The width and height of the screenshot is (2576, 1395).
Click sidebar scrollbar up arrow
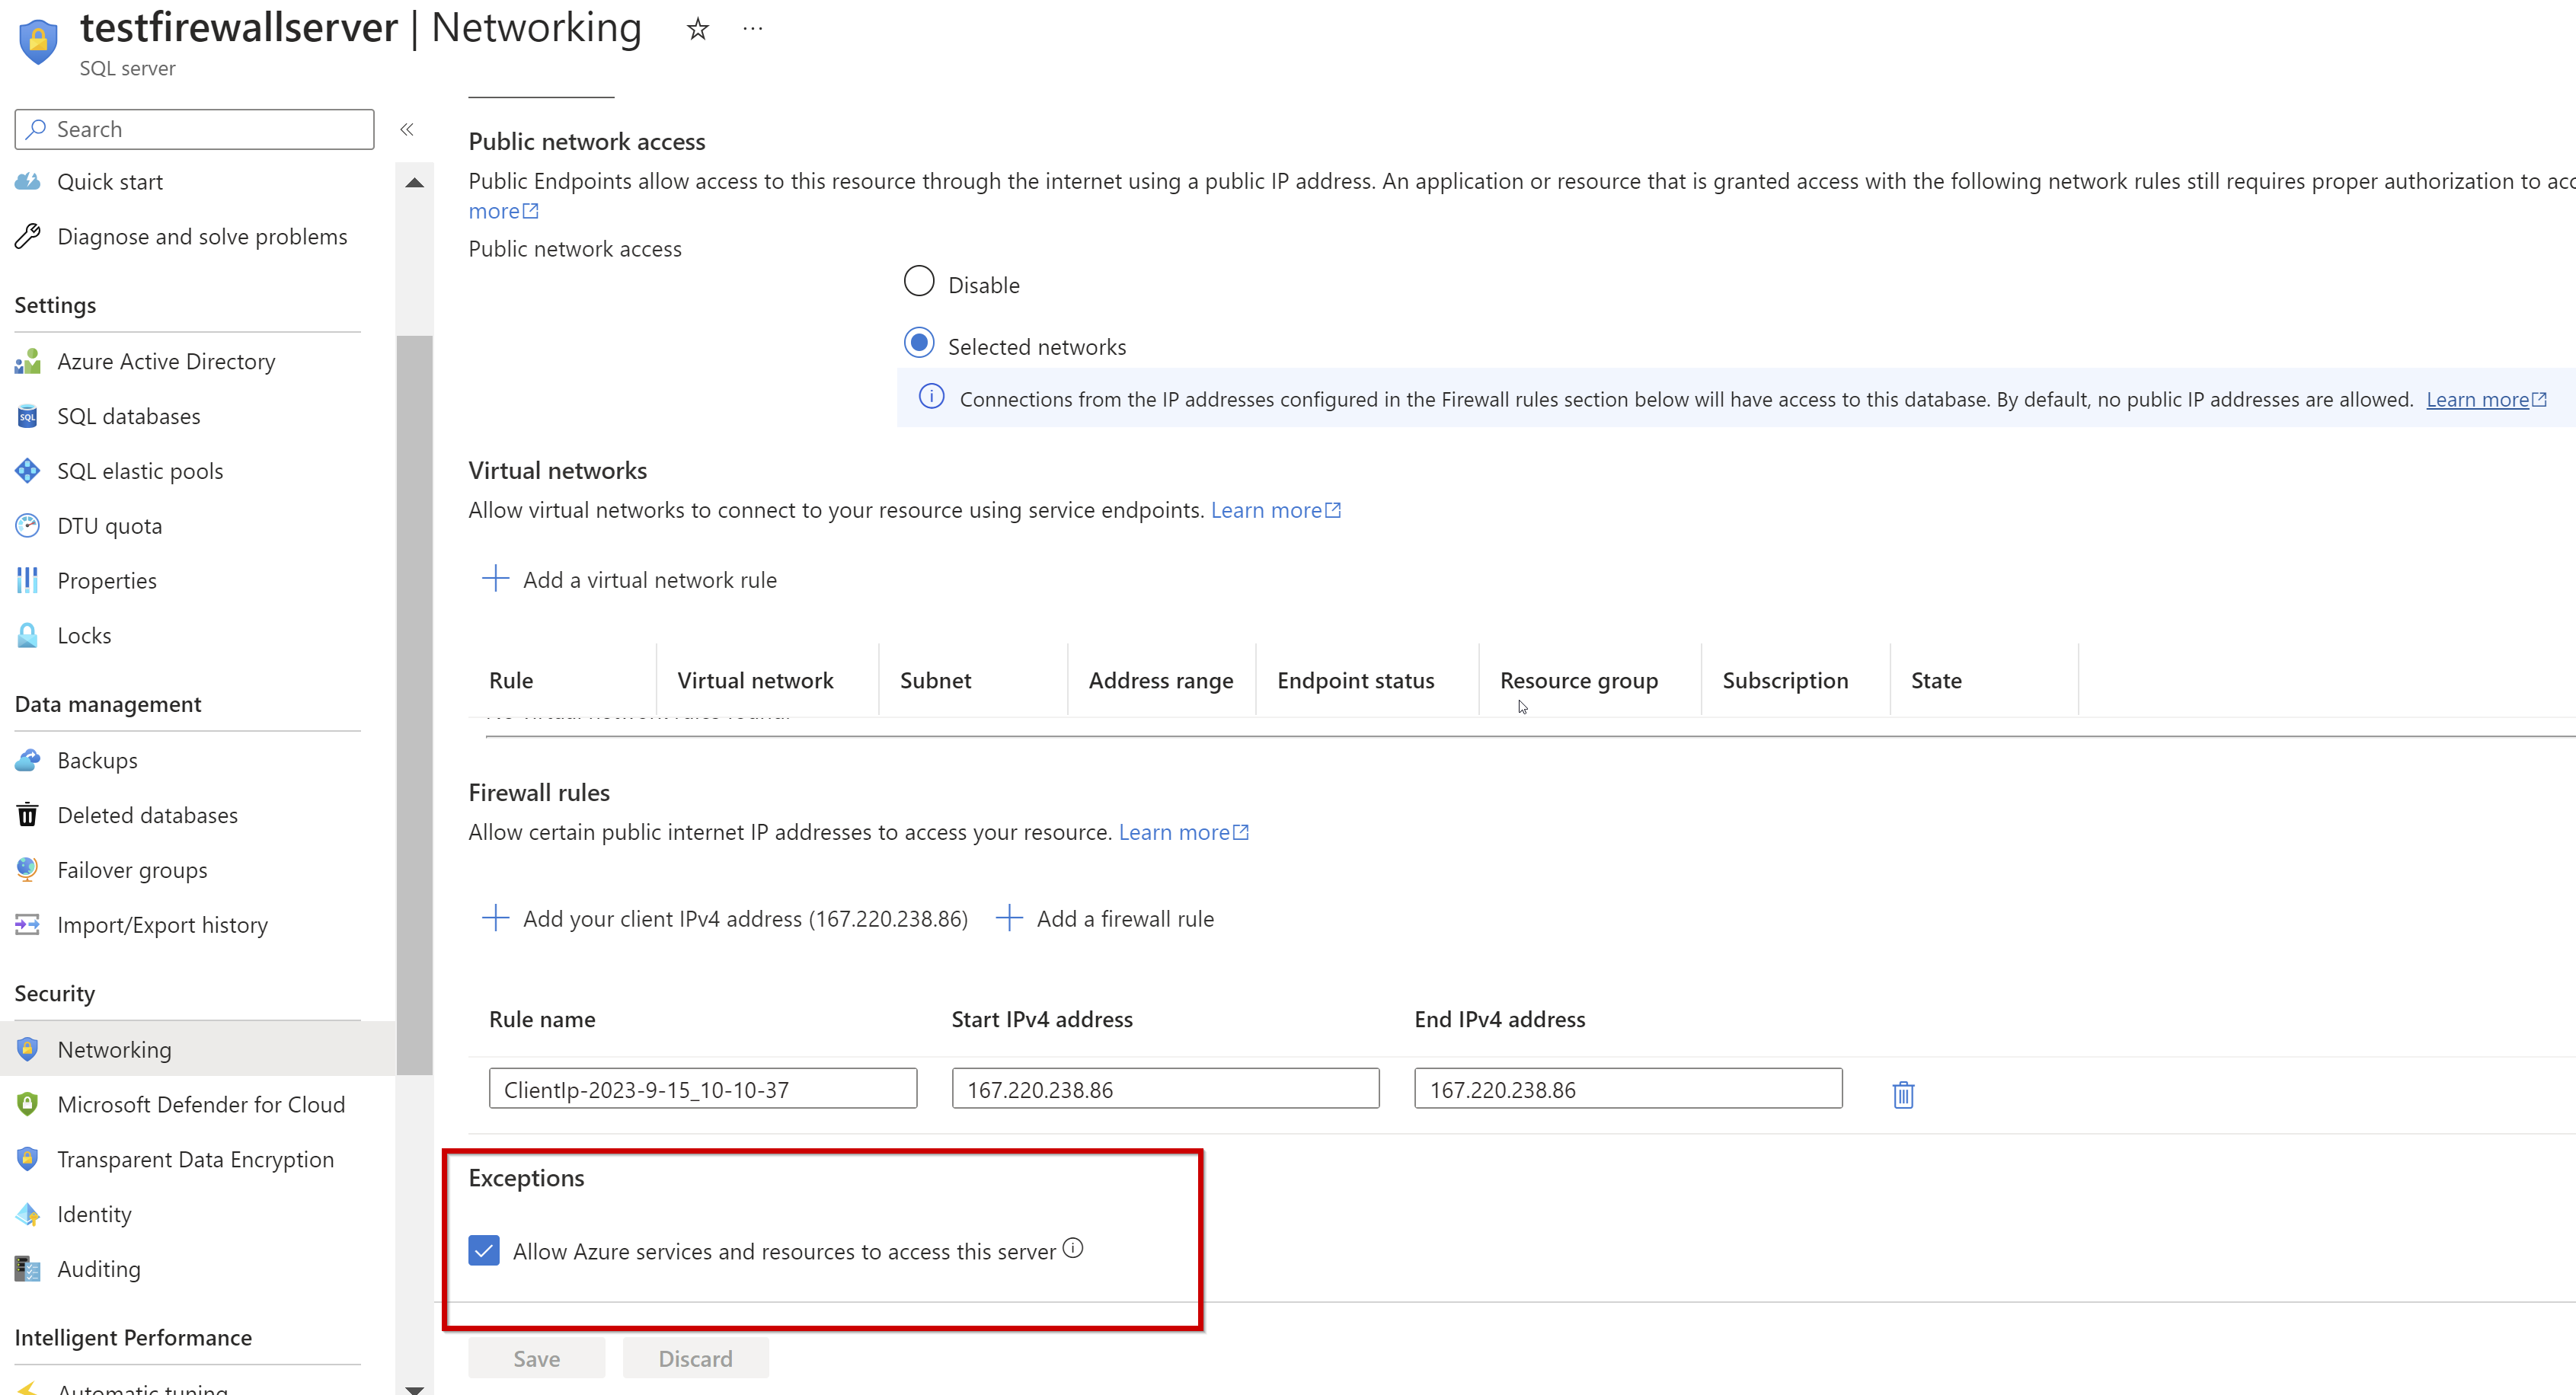click(x=414, y=182)
